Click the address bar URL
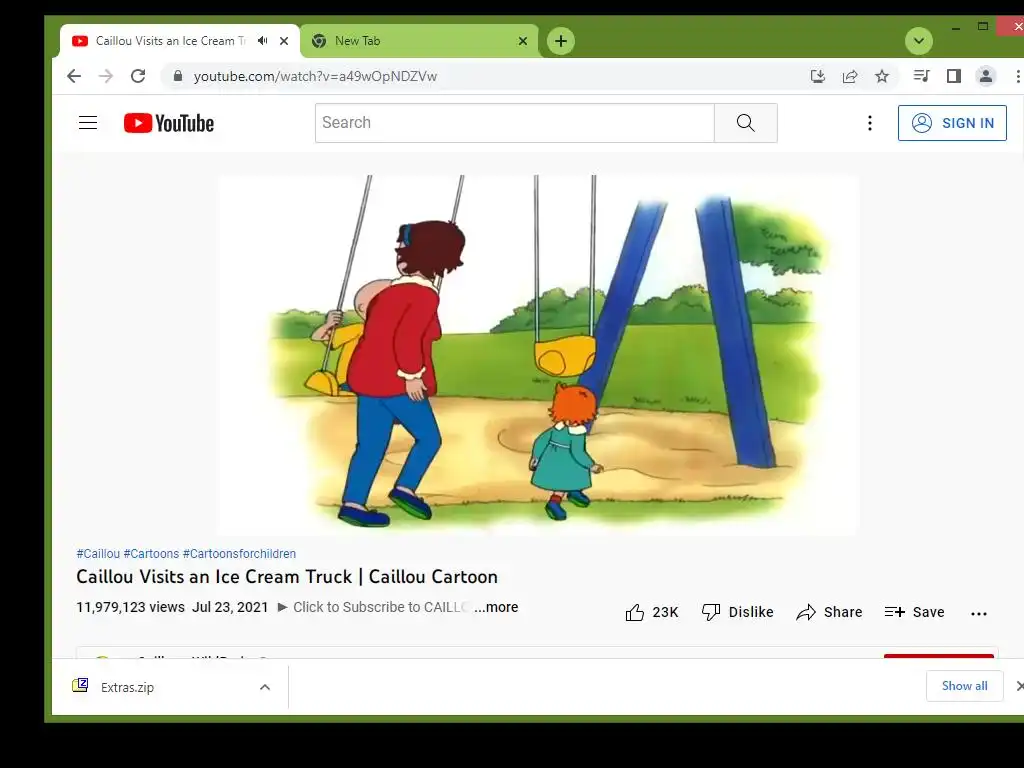 (315, 76)
